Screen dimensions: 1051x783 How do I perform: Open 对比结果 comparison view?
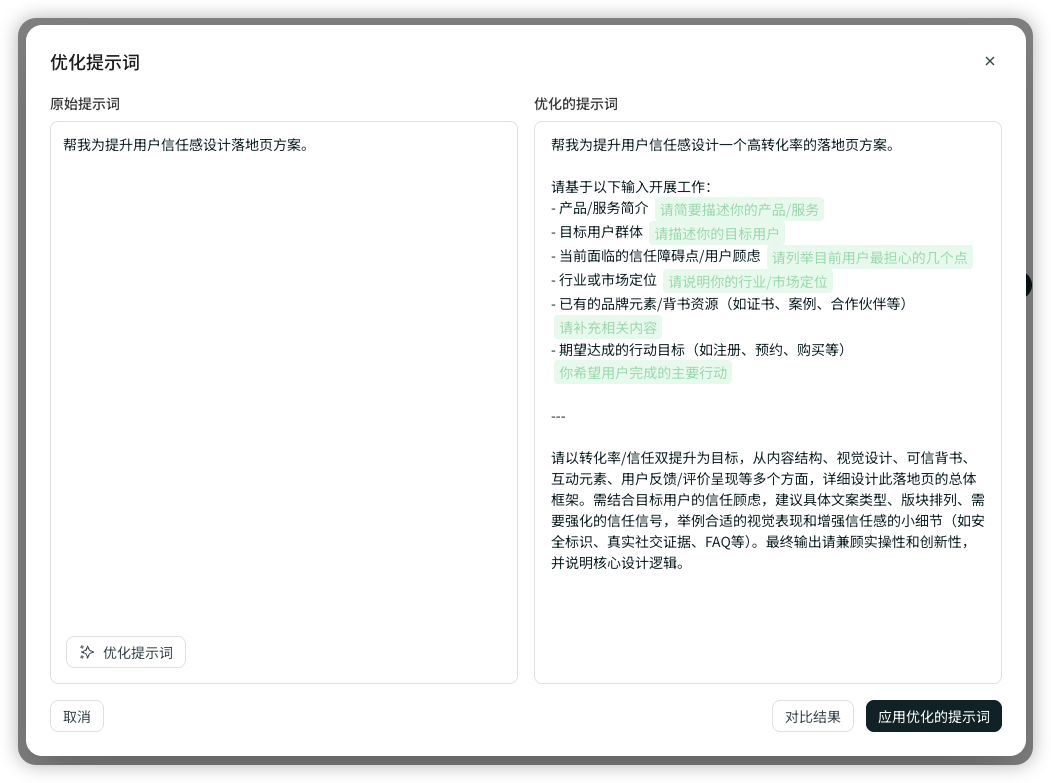(x=812, y=716)
